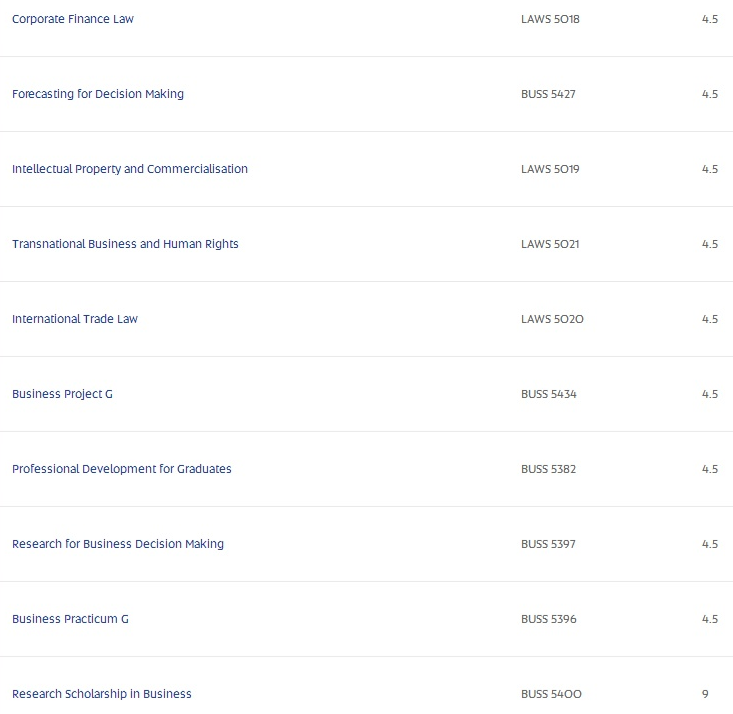Open Research for Business Decision Making
The height and width of the screenshot is (714, 733).
[x=118, y=544]
